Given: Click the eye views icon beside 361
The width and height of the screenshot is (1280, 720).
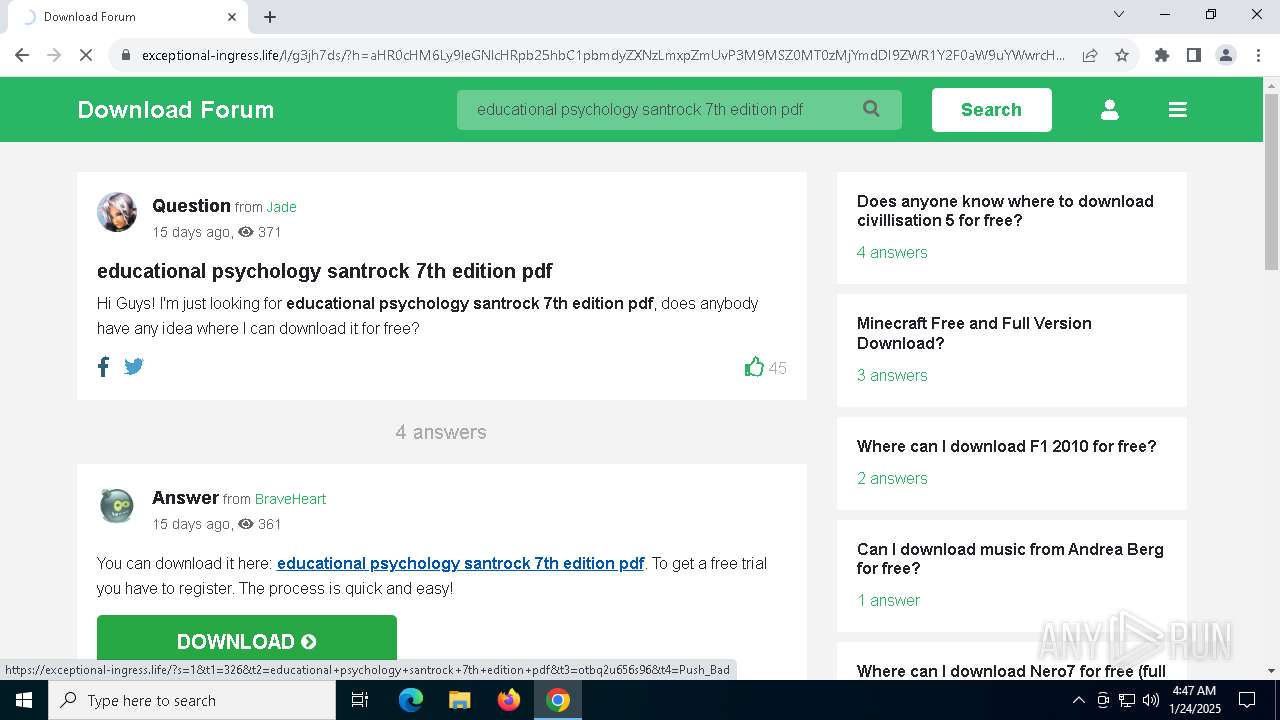Looking at the screenshot, I should click(246, 524).
